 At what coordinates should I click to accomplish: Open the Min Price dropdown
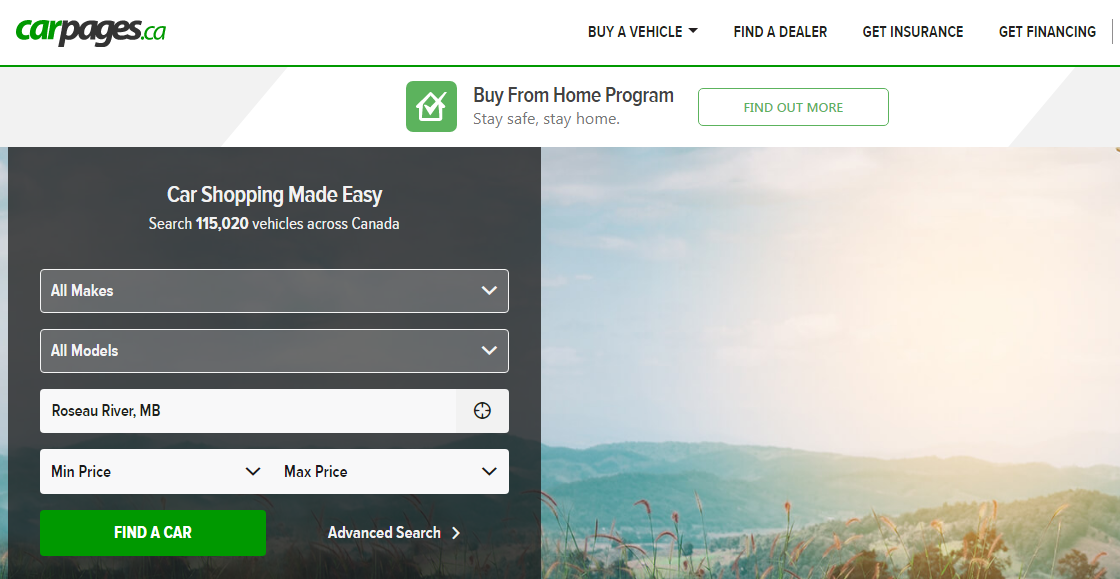point(155,472)
